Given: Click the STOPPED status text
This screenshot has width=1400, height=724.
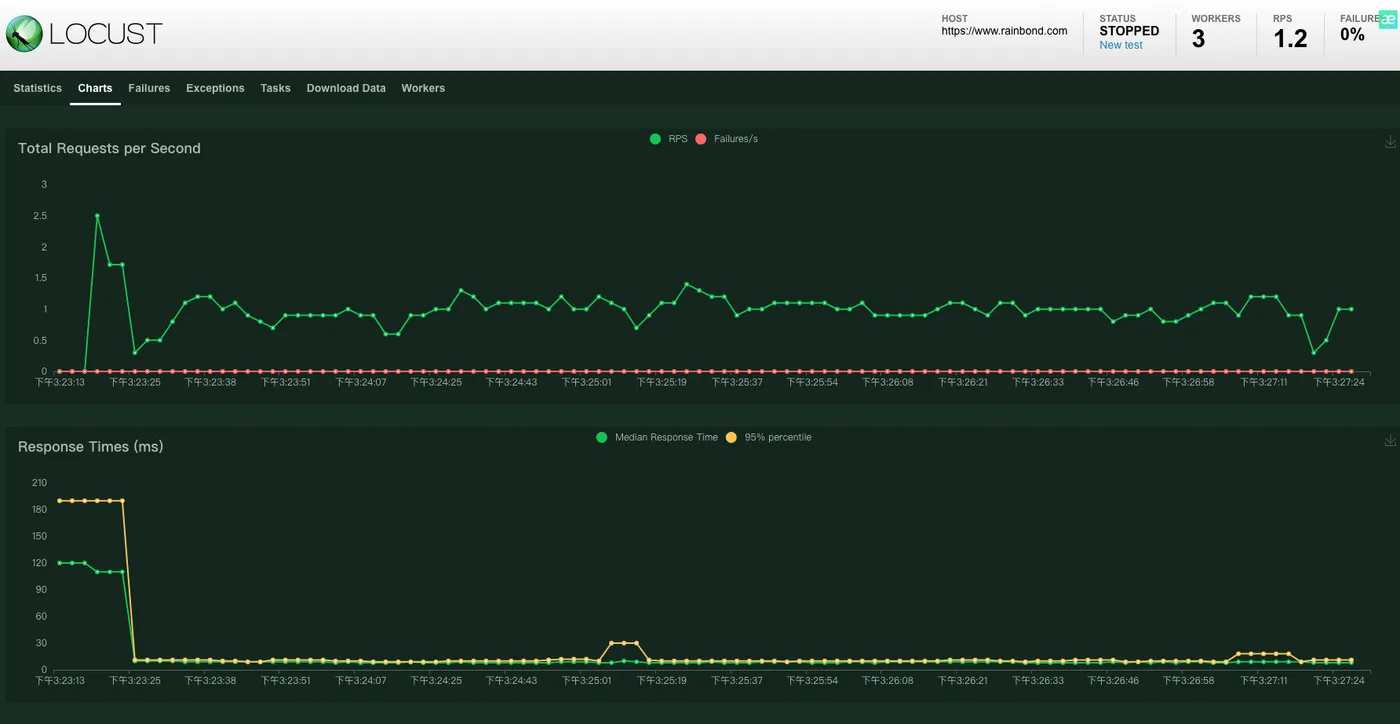Looking at the screenshot, I should point(1129,31).
